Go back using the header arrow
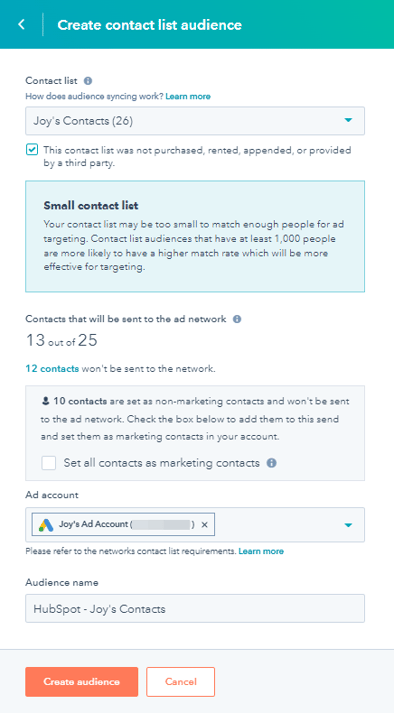The width and height of the screenshot is (394, 713). click(x=21, y=25)
